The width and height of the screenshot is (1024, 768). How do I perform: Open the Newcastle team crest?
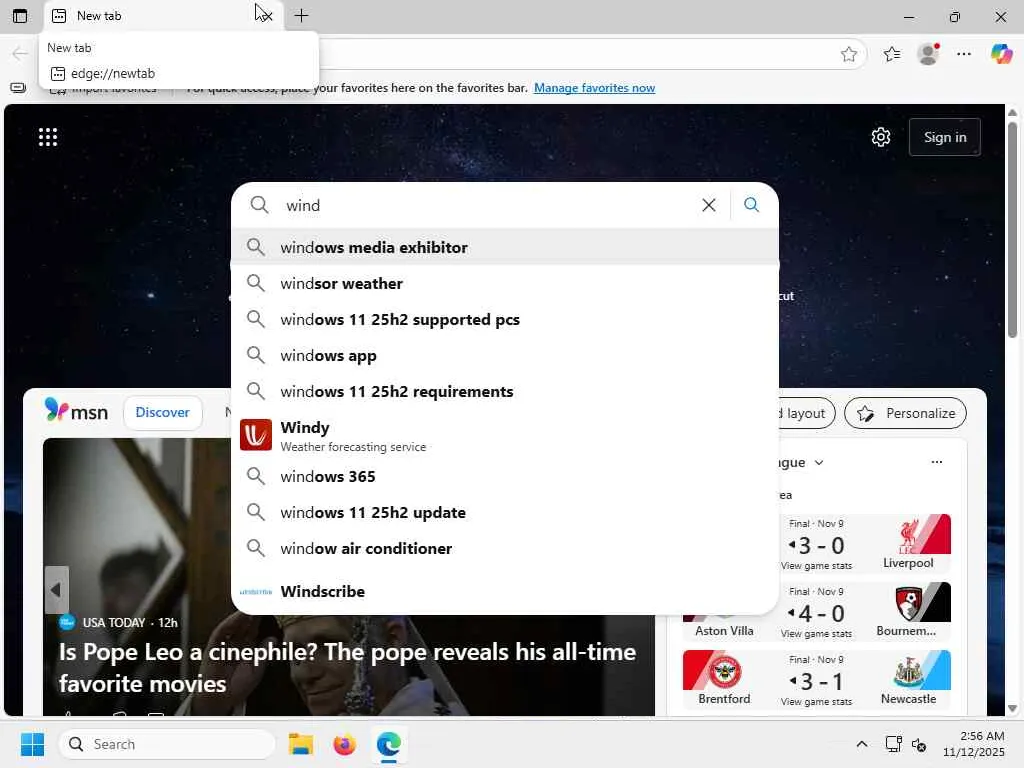point(908,671)
